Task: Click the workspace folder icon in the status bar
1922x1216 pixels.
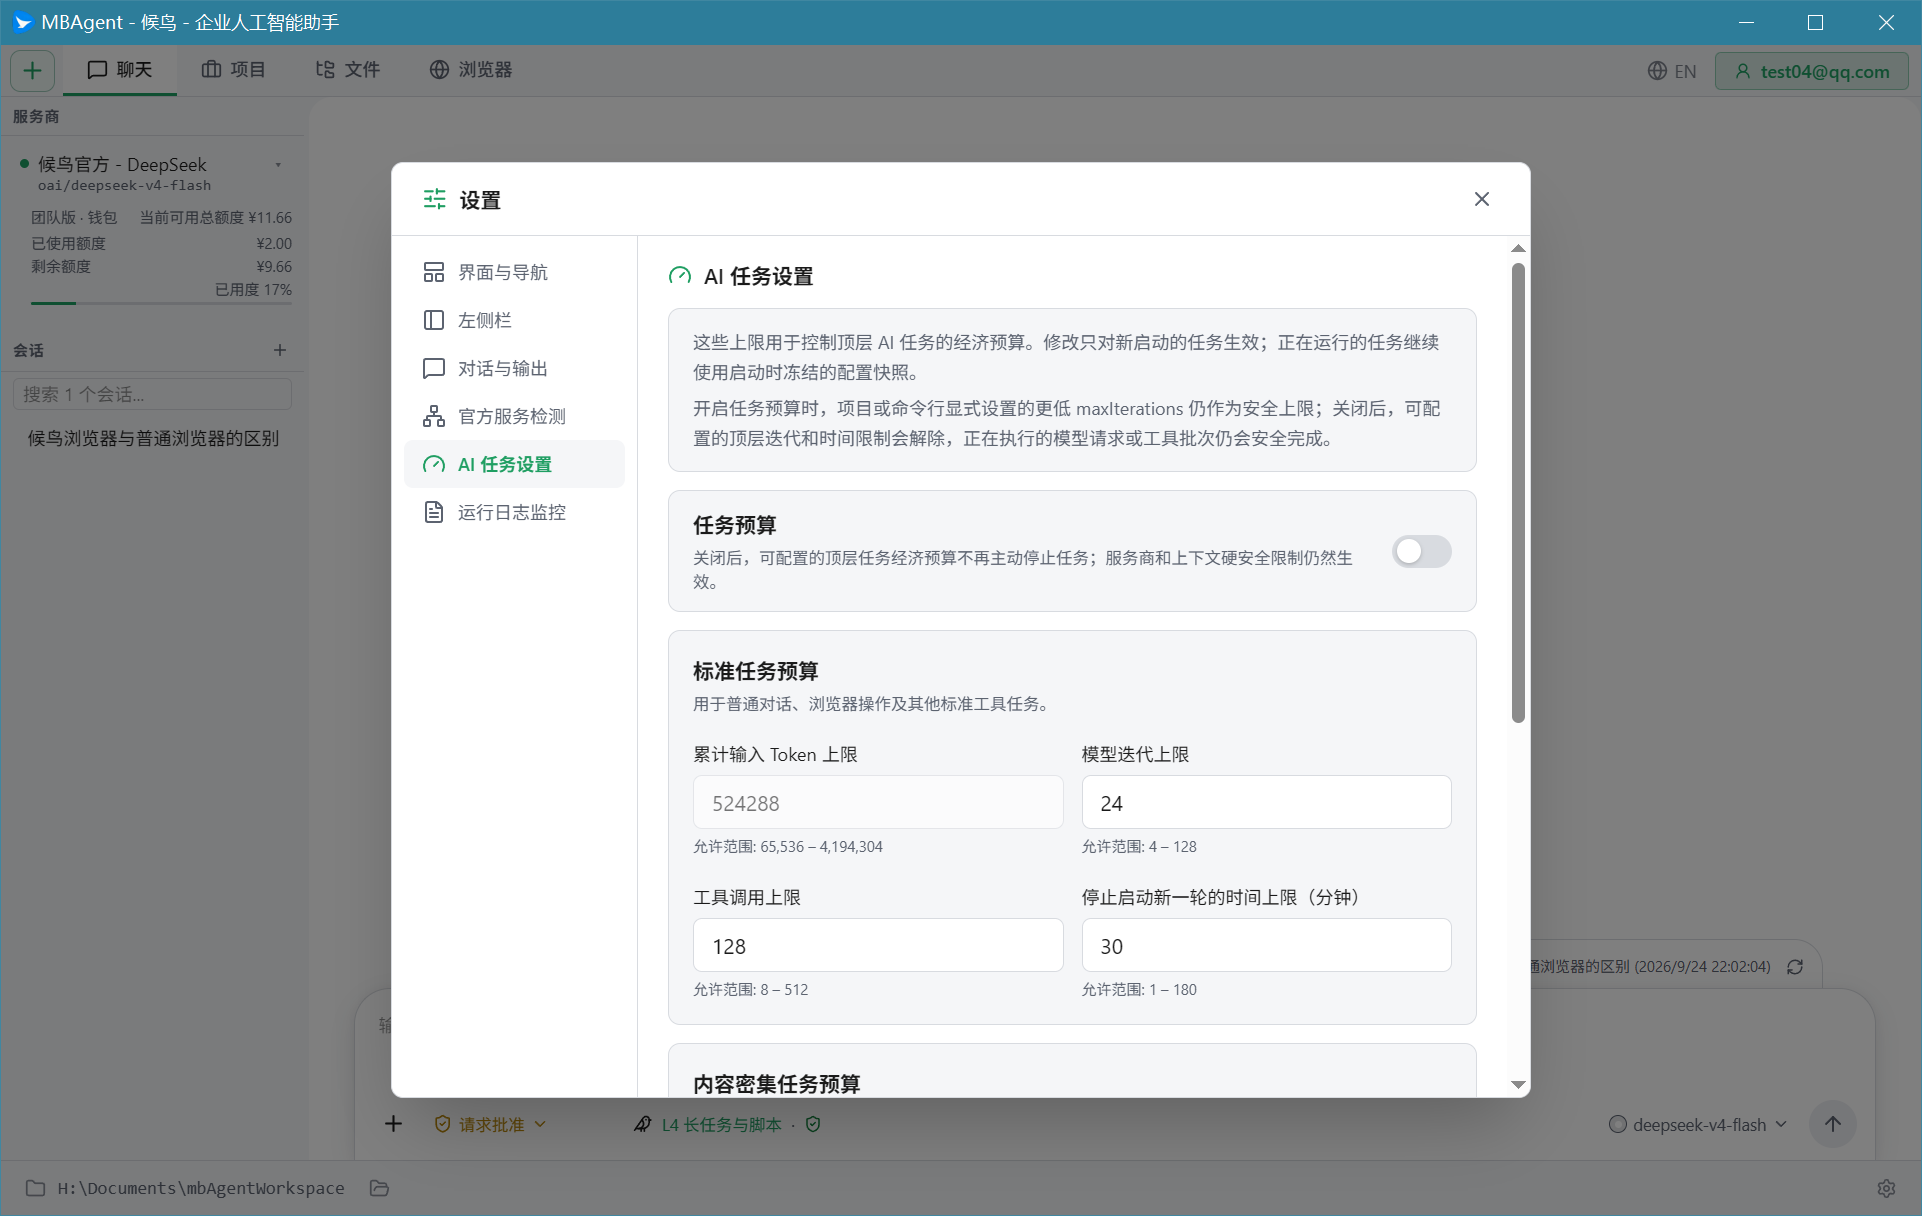Action: [x=35, y=1188]
